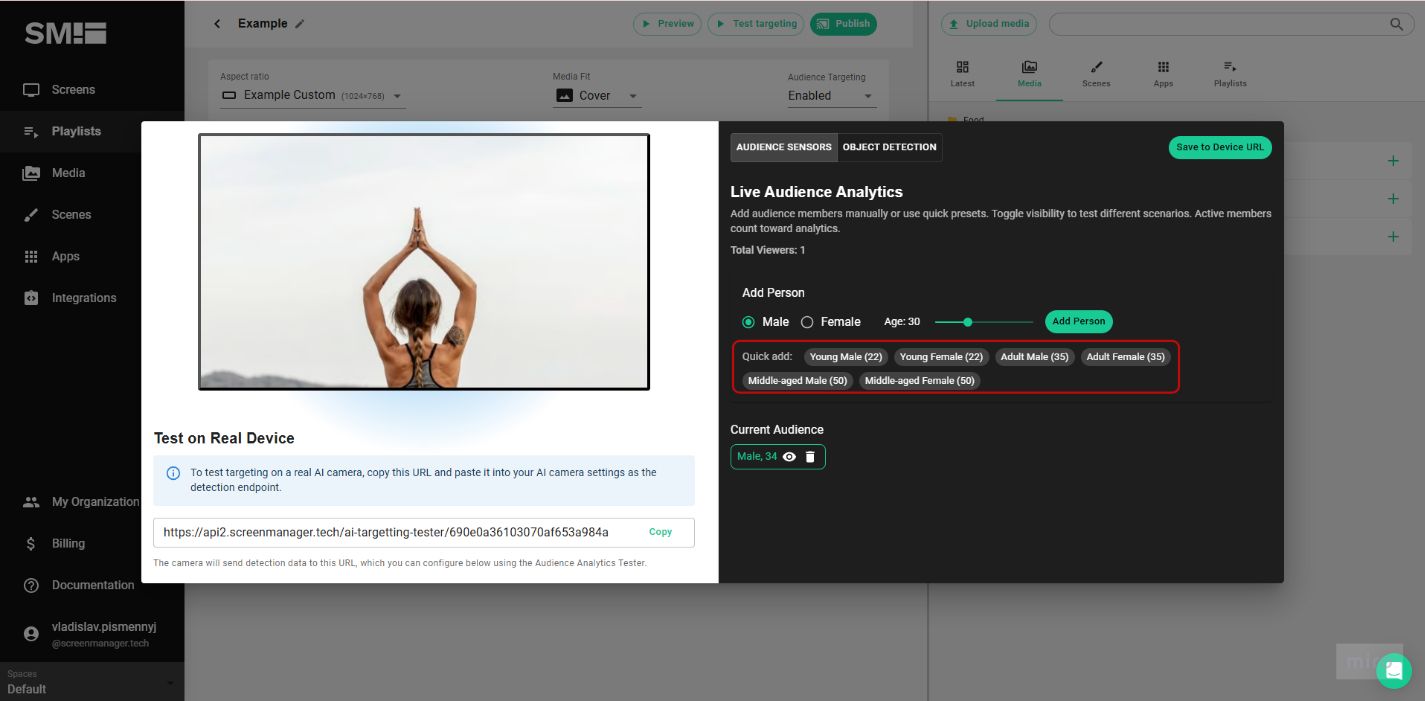Viewport: 1425px width, 701px height.
Task: Open the Scenes sidebar item
Action: click(71, 214)
